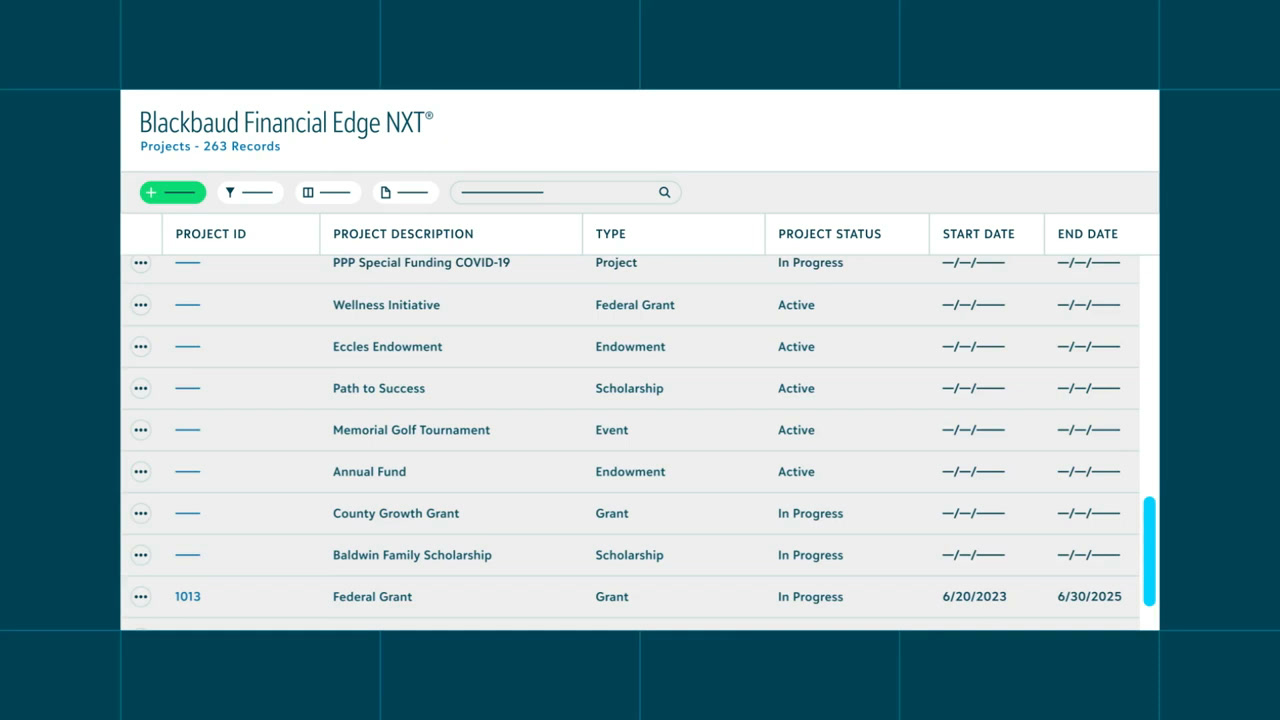Open the row menu for Wellness Initiative
This screenshot has width=1280, height=720.
(141, 305)
